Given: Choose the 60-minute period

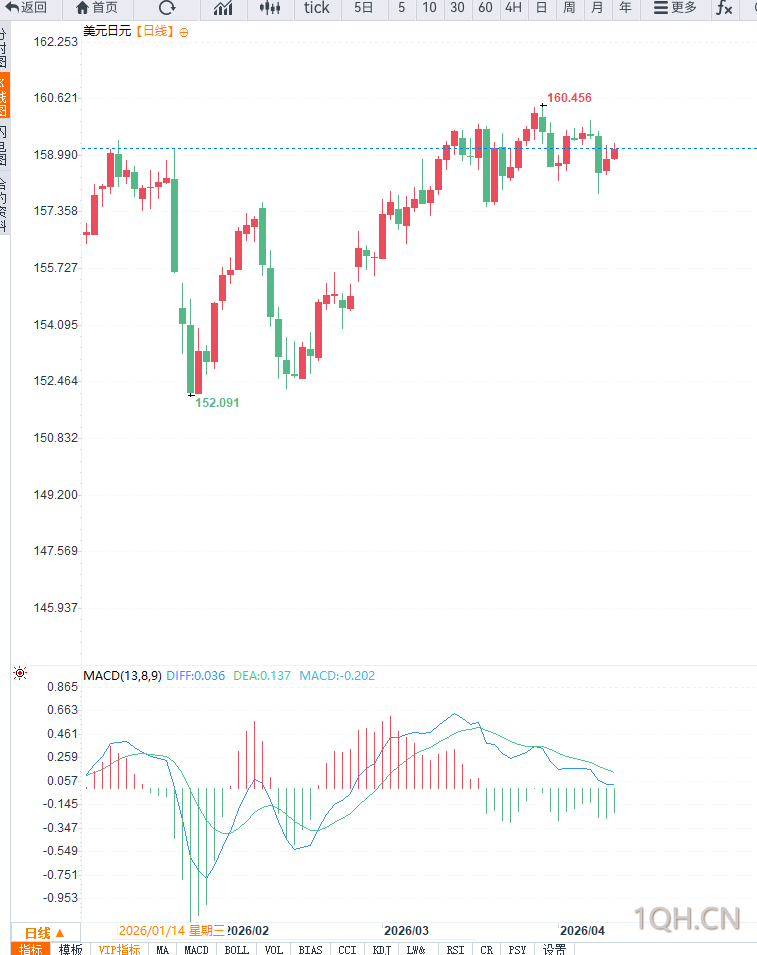Looking at the screenshot, I should pyautogui.click(x=485, y=8).
